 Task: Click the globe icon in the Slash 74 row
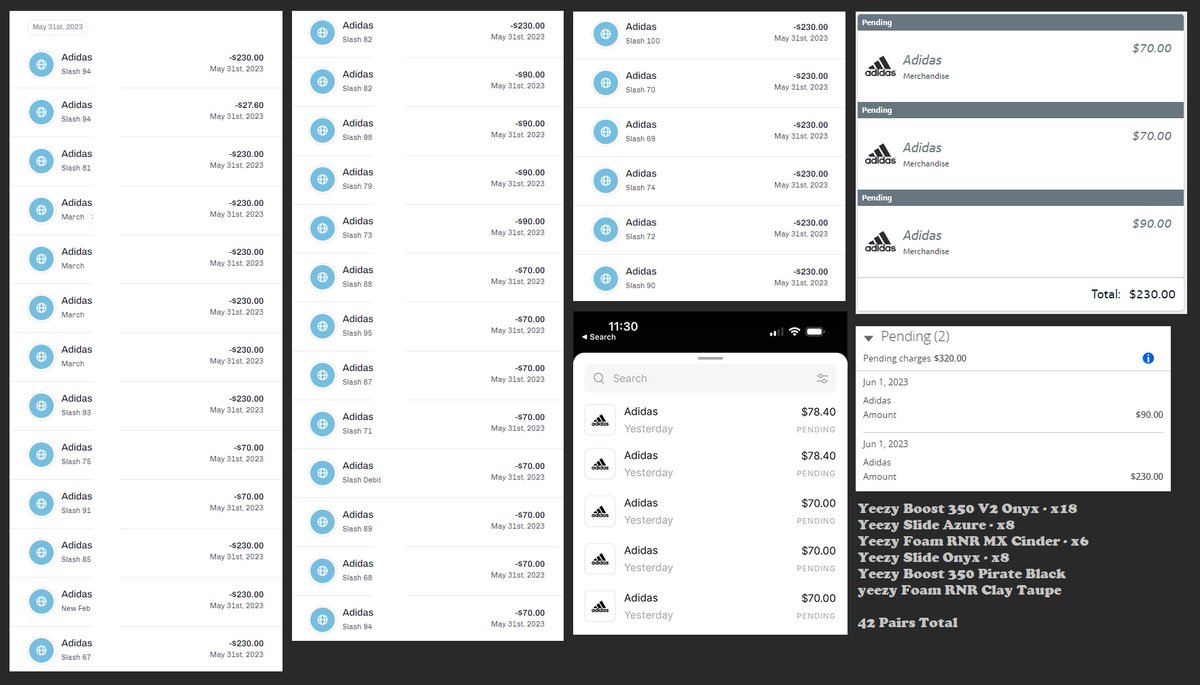[x=605, y=181]
